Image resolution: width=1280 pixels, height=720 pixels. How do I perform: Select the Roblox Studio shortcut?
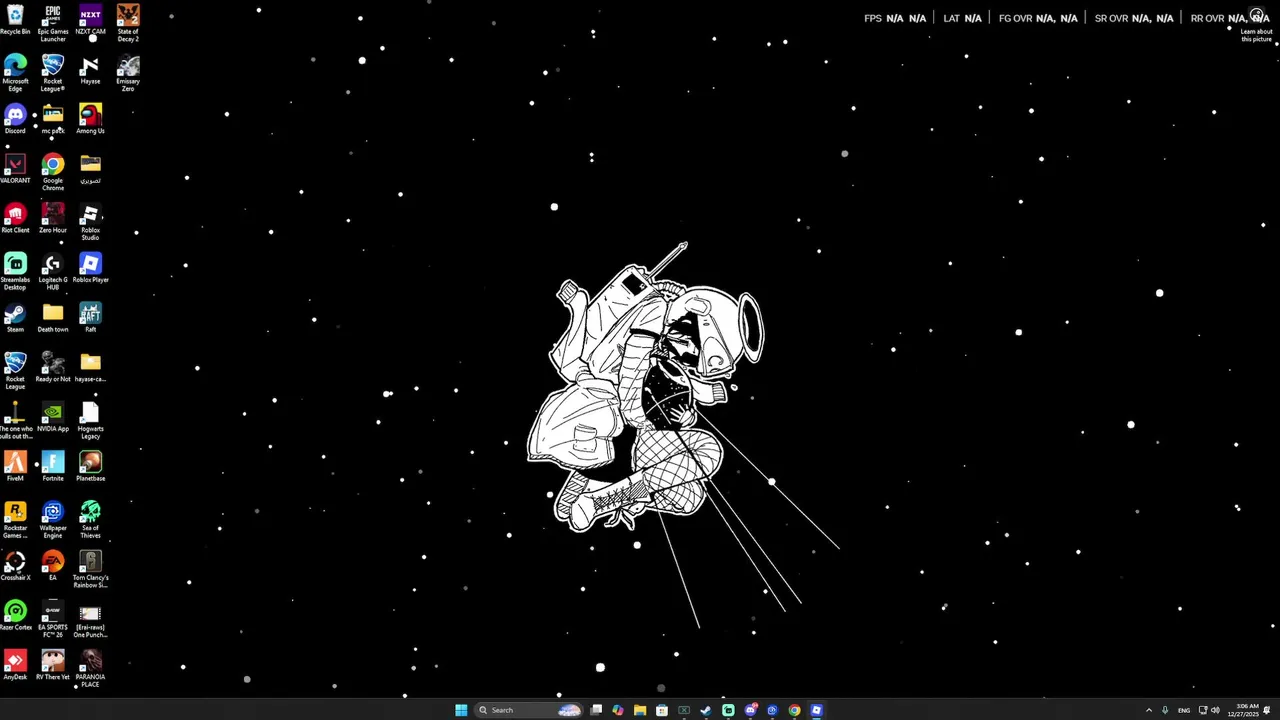(90, 222)
